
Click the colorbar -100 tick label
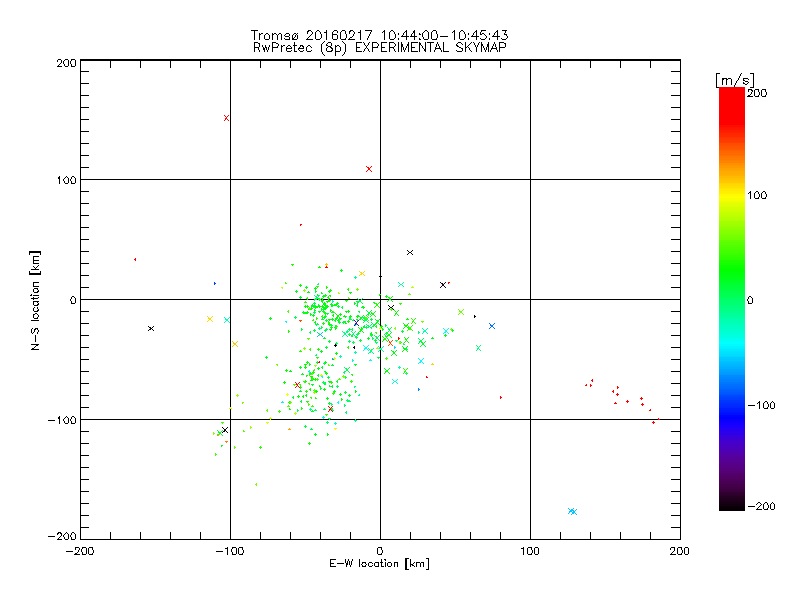(x=761, y=405)
